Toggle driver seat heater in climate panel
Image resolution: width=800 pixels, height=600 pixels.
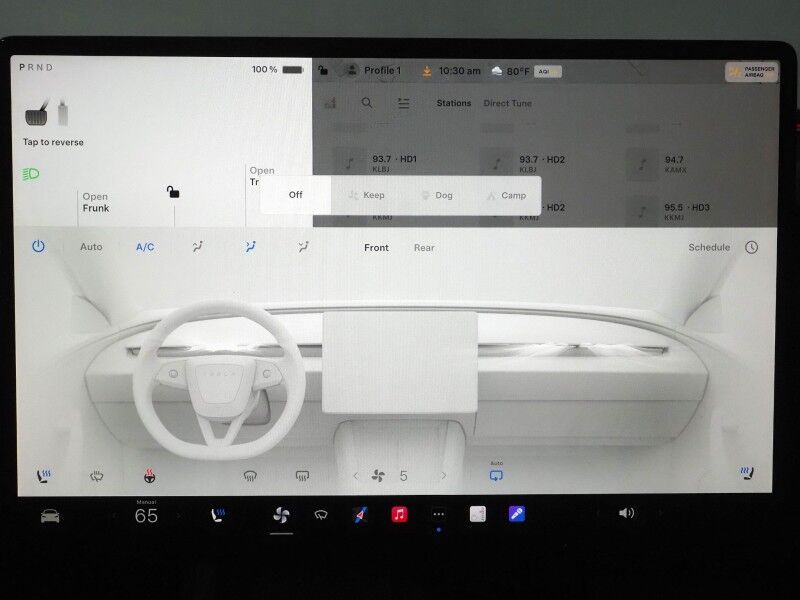click(43, 476)
